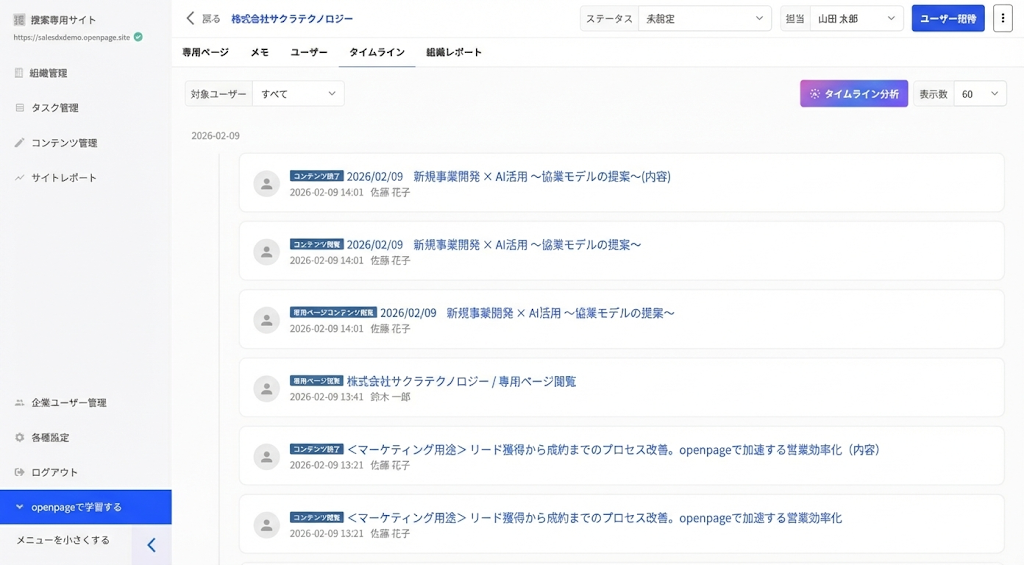The width and height of the screenshot is (1024, 565).
Task: Open the 表示数 60 dropdown
Action: tap(980, 94)
